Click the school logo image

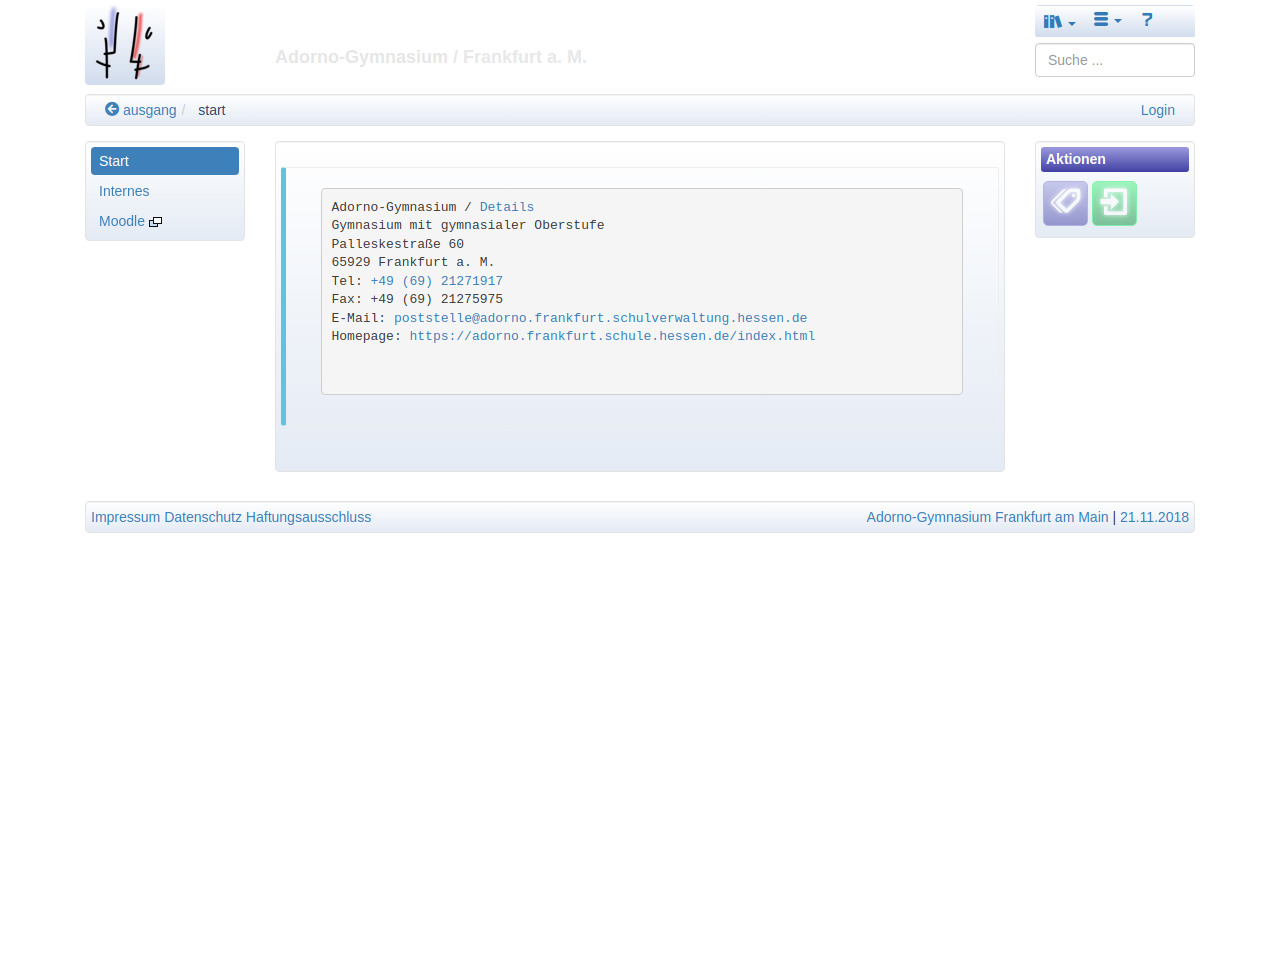(125, 45)
